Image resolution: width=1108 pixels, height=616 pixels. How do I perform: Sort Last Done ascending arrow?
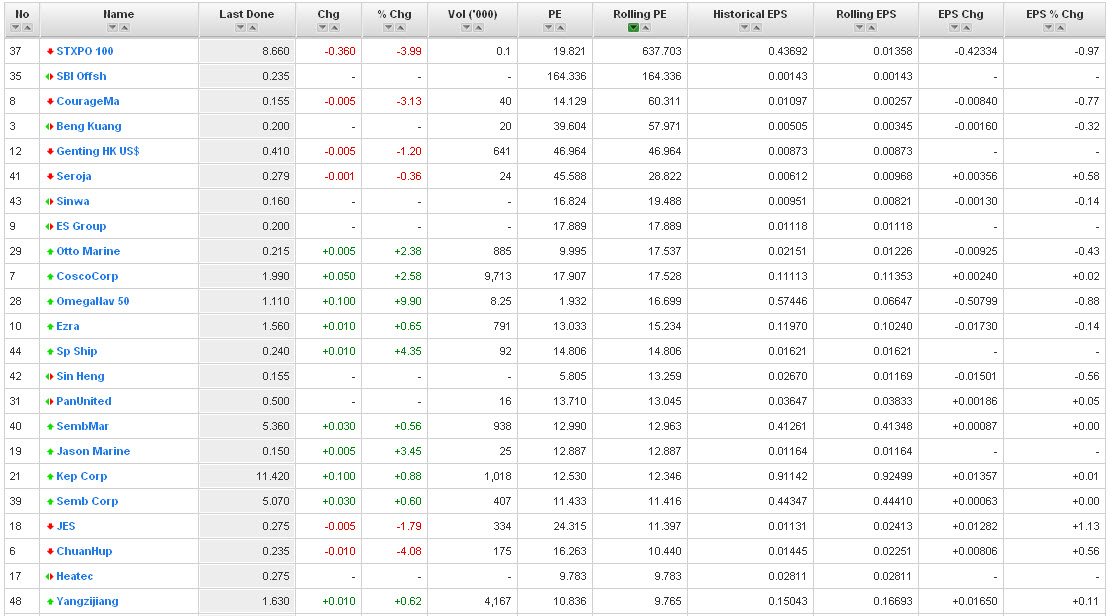point(252,28)
